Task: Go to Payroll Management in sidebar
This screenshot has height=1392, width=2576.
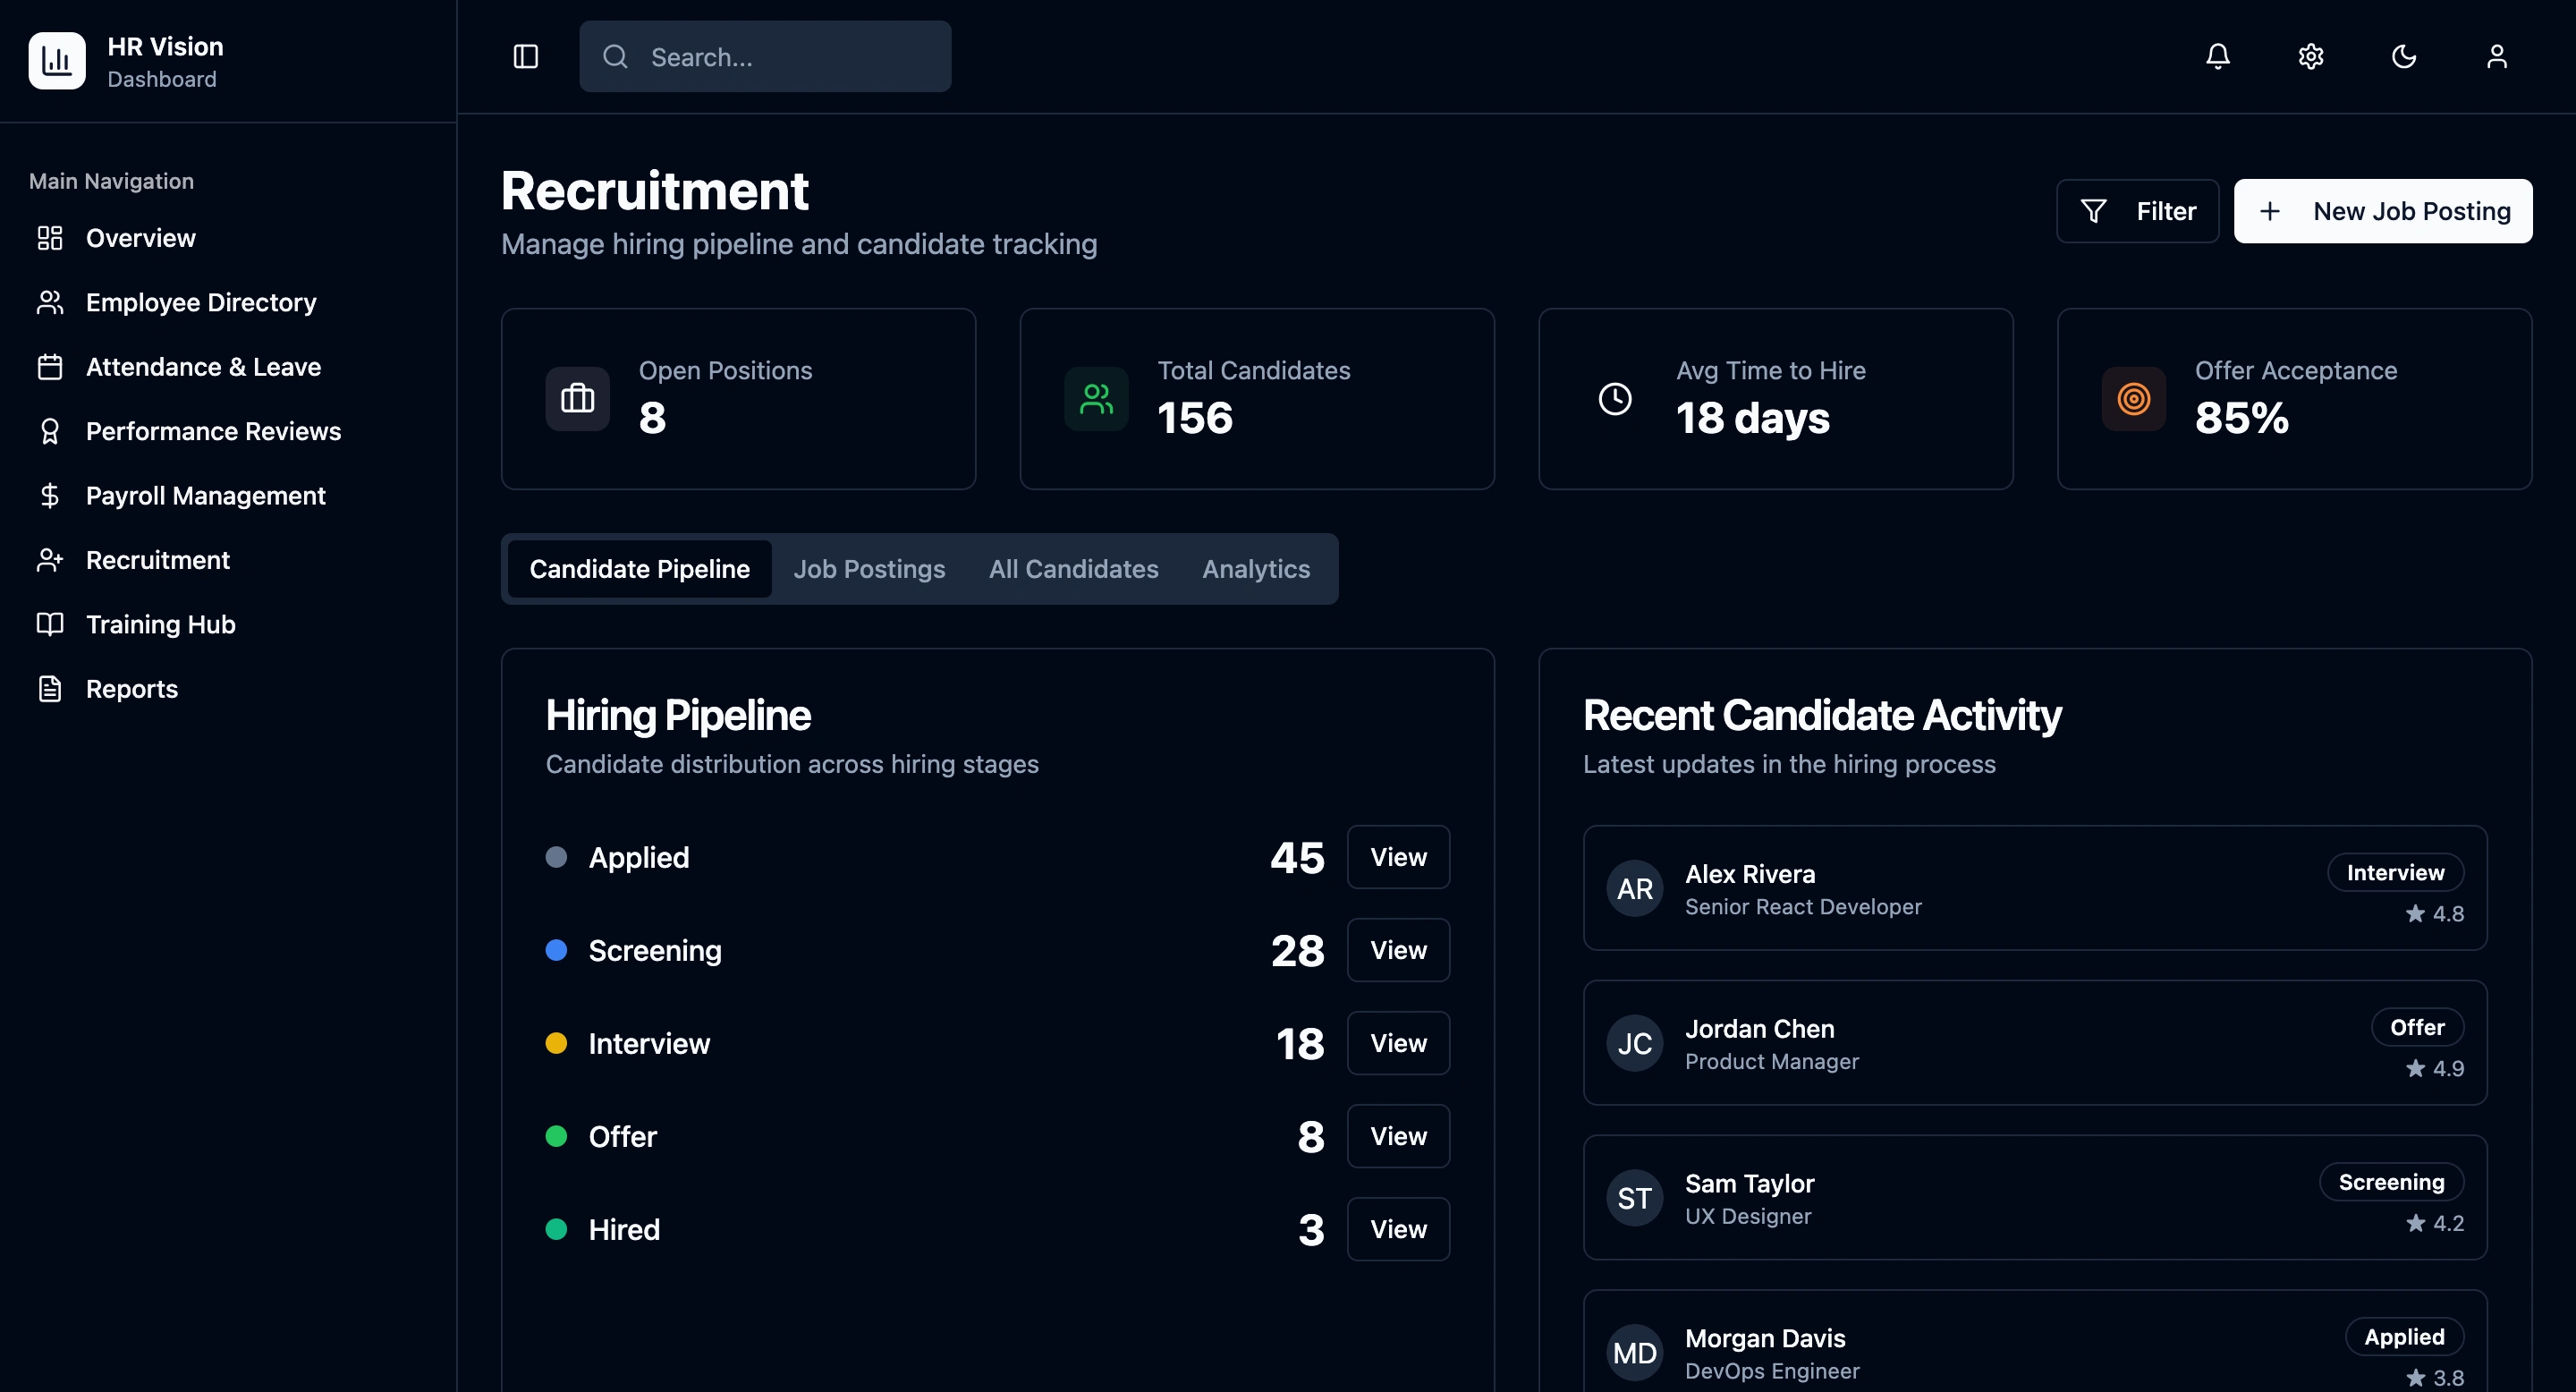Action: coord(205,496)
